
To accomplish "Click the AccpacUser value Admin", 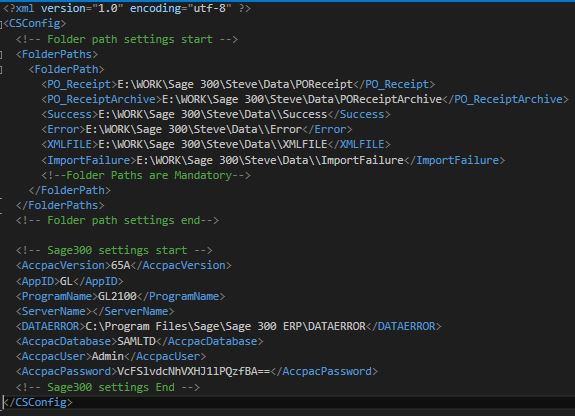I will pos(108,356).
